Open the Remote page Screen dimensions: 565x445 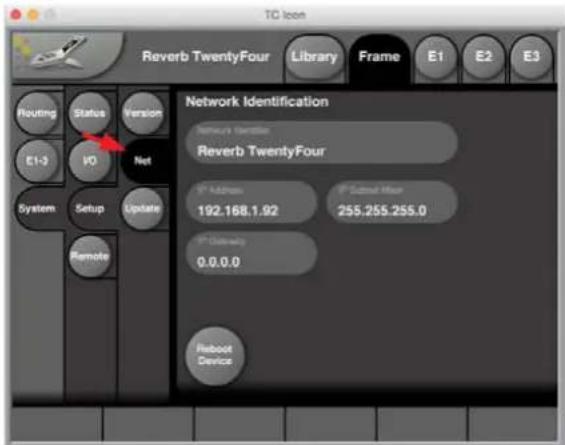tap(89, 256)
